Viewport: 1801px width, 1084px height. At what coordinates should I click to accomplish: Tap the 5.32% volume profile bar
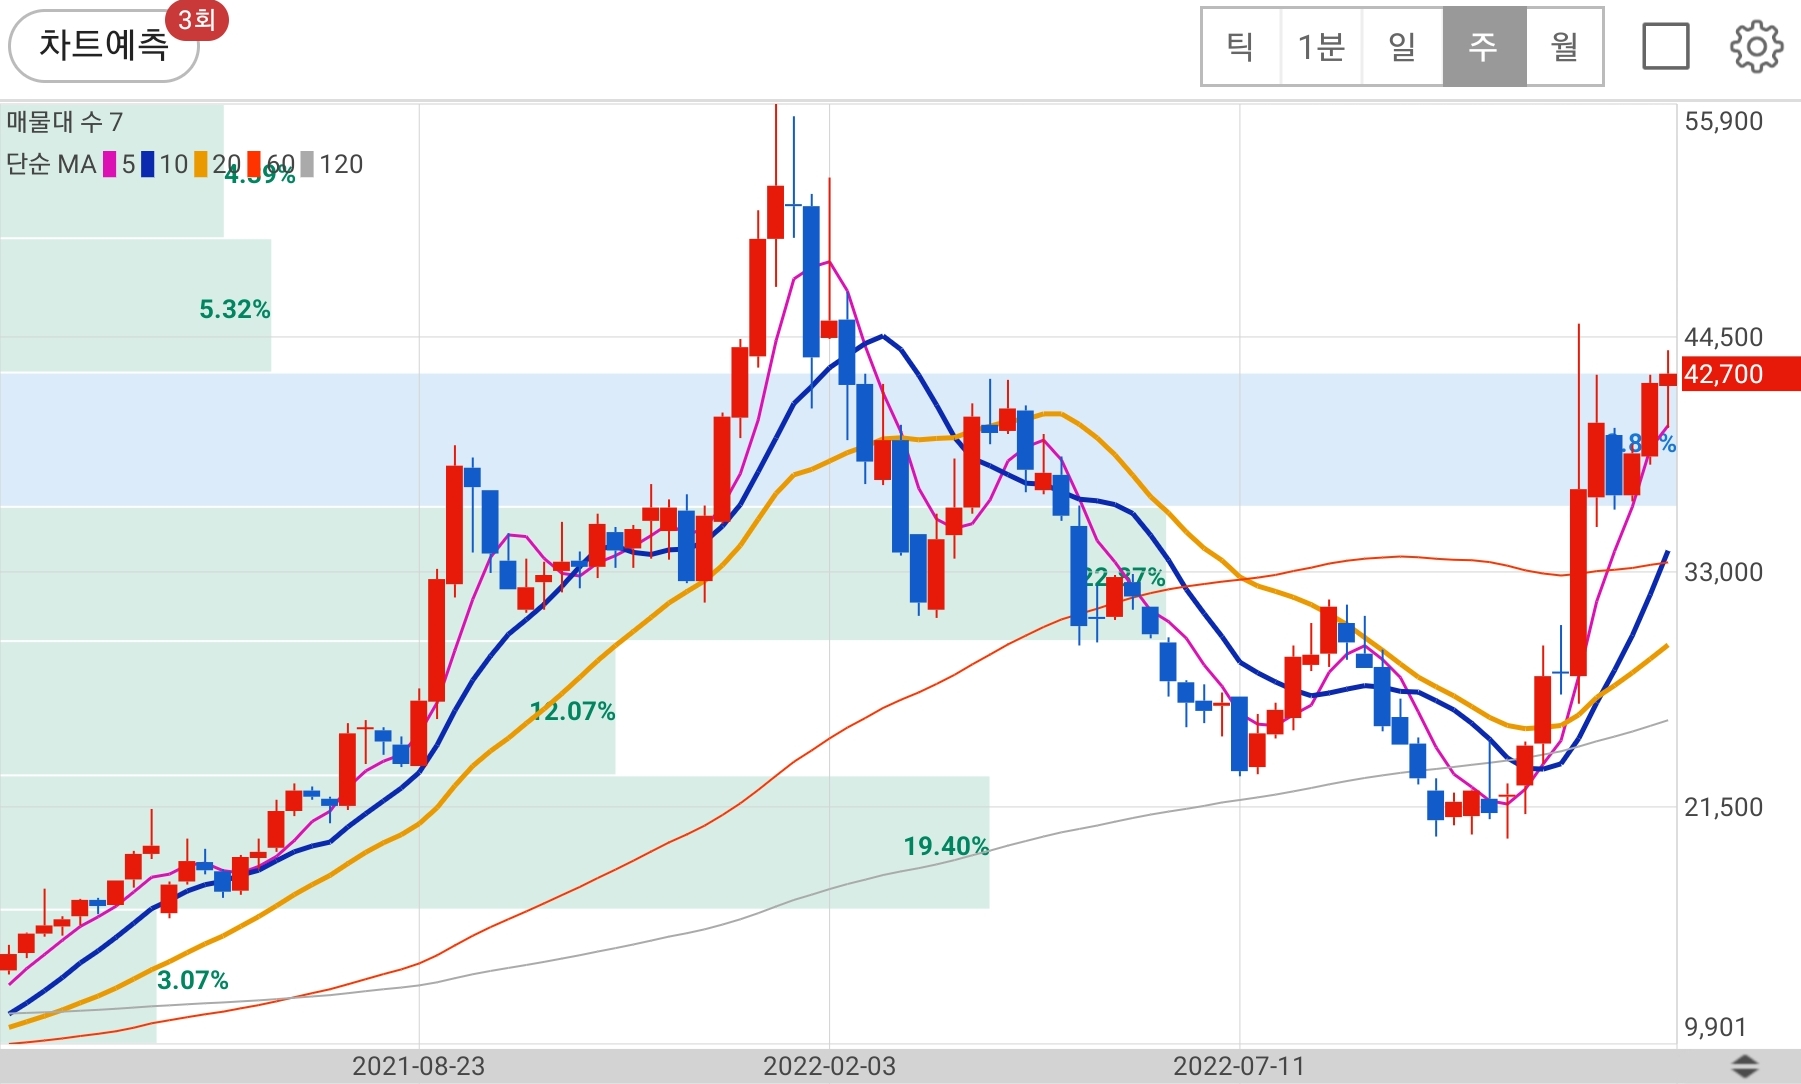(x=135, y=305)
